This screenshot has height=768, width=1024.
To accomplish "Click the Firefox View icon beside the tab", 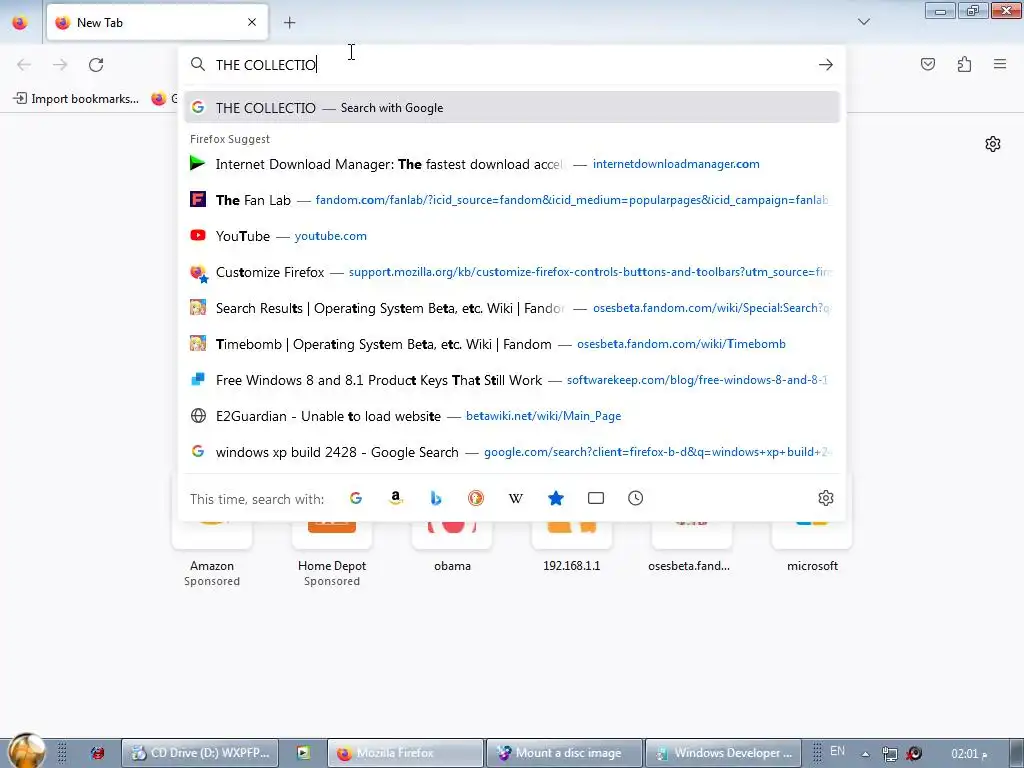I will coord(20,22).
